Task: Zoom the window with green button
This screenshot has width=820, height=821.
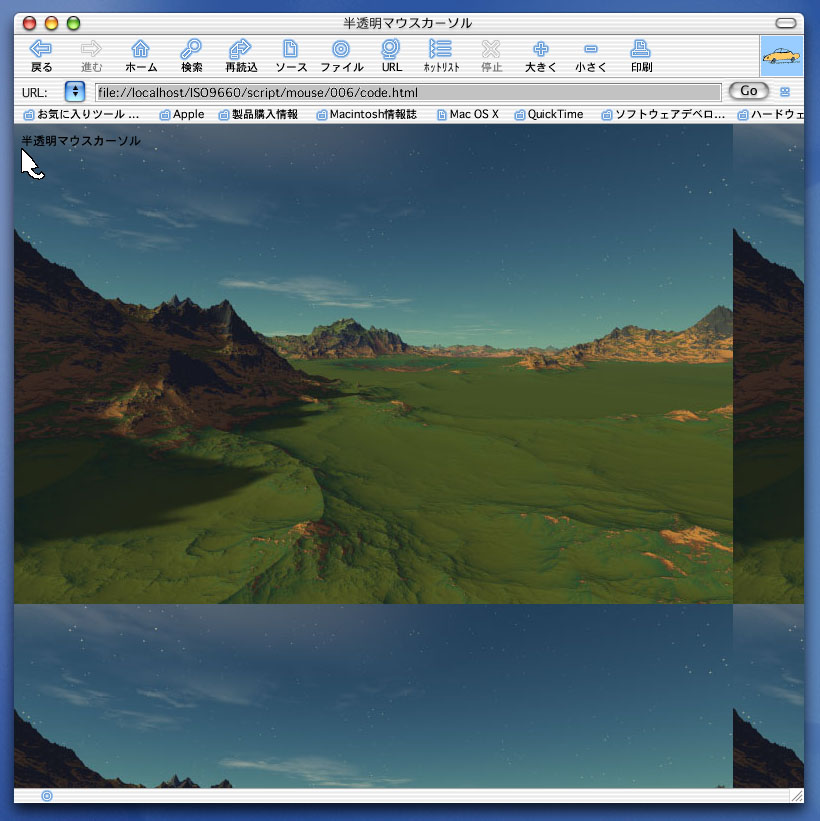Action: click(73, 23)
